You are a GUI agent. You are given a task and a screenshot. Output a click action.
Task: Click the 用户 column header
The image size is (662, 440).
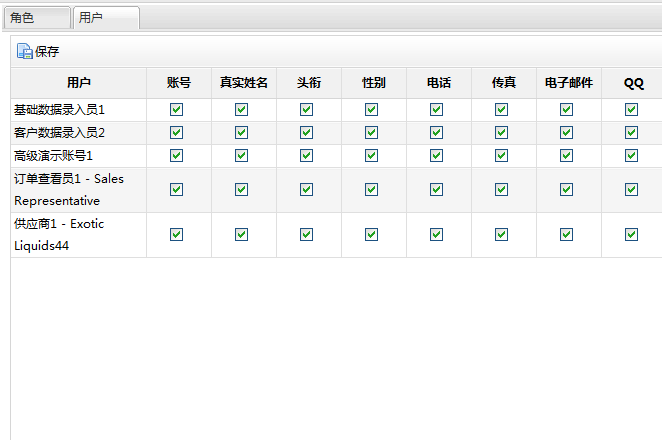(x=79, y=83)
